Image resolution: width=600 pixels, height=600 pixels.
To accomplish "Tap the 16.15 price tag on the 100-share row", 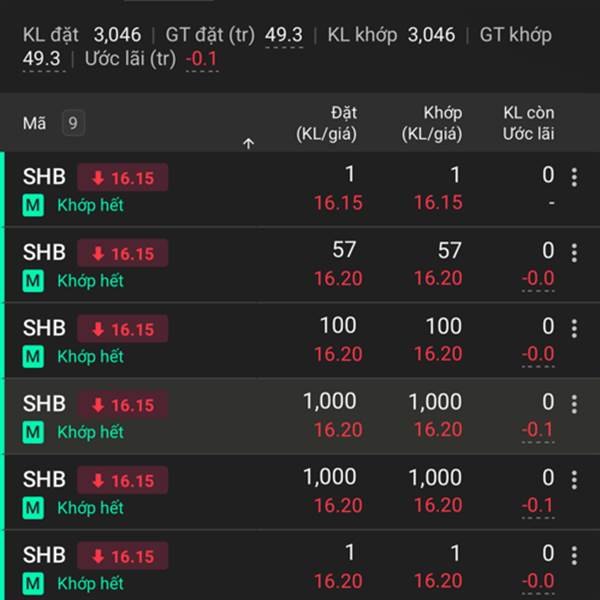I will point(122,329).
